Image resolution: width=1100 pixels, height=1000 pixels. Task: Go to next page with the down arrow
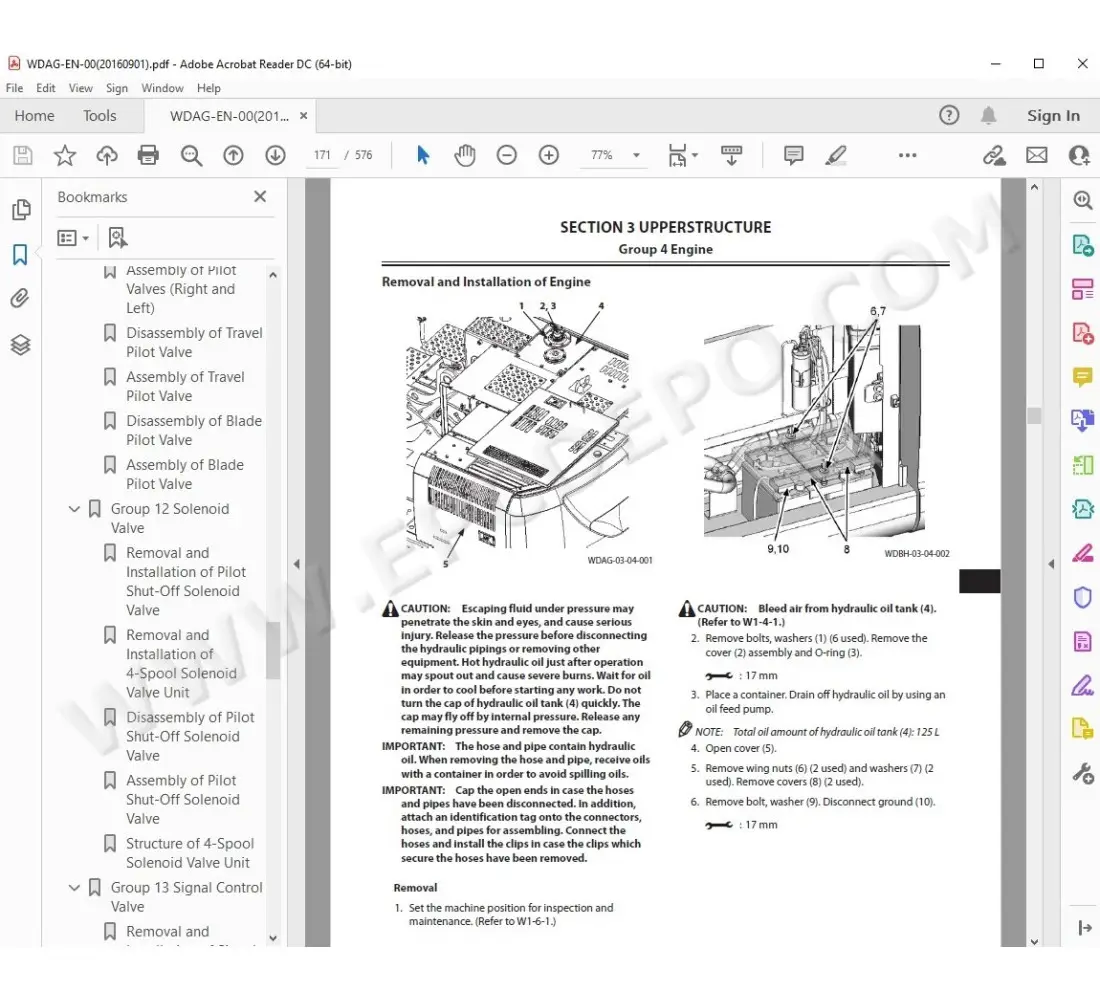pos(274,155)
